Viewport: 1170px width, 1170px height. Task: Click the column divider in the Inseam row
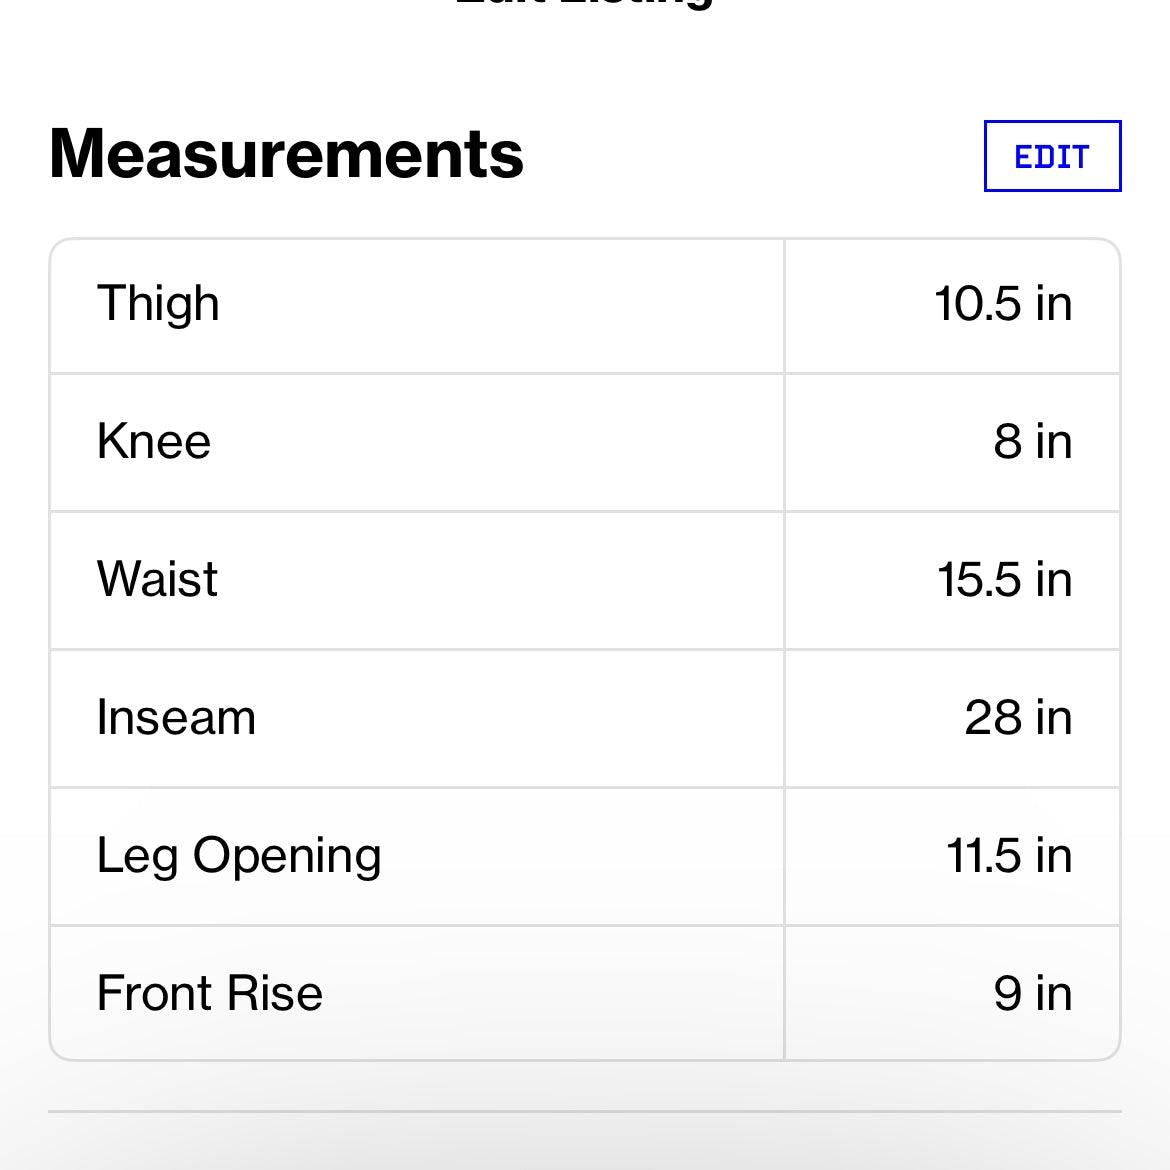pyautogui.click(x=785, y=718)
